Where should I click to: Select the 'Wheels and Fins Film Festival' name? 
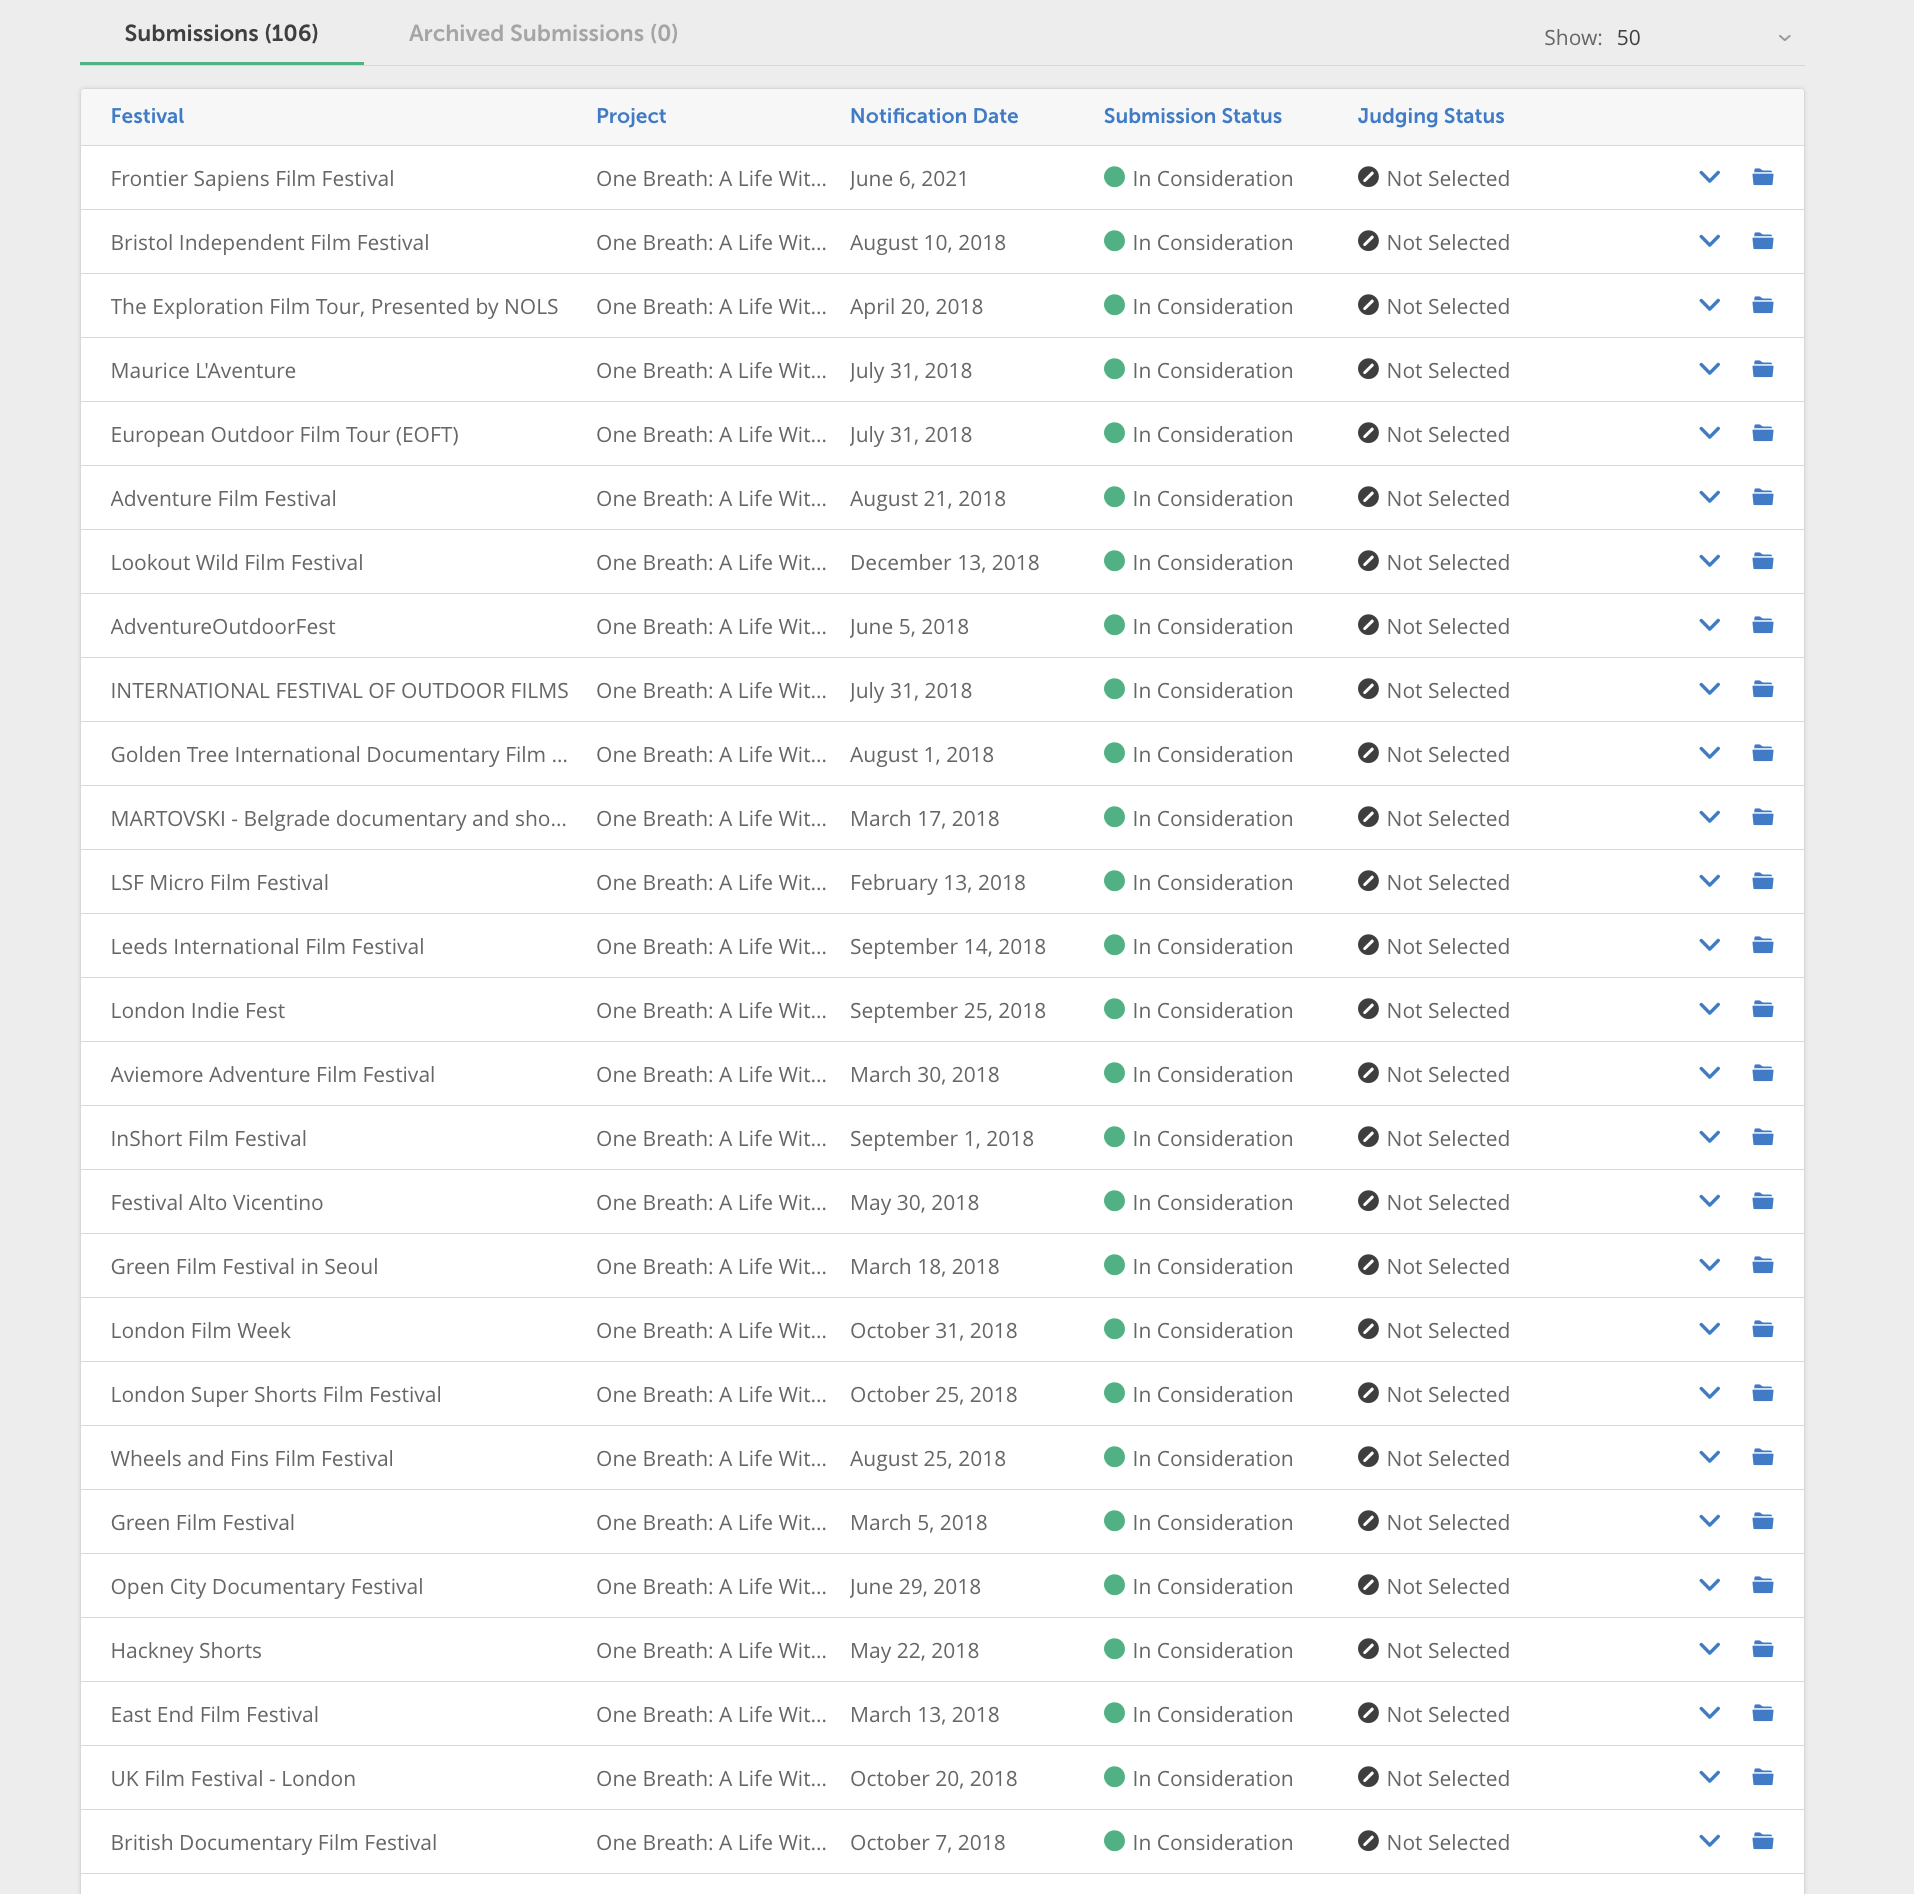[x=251, y=1458]
